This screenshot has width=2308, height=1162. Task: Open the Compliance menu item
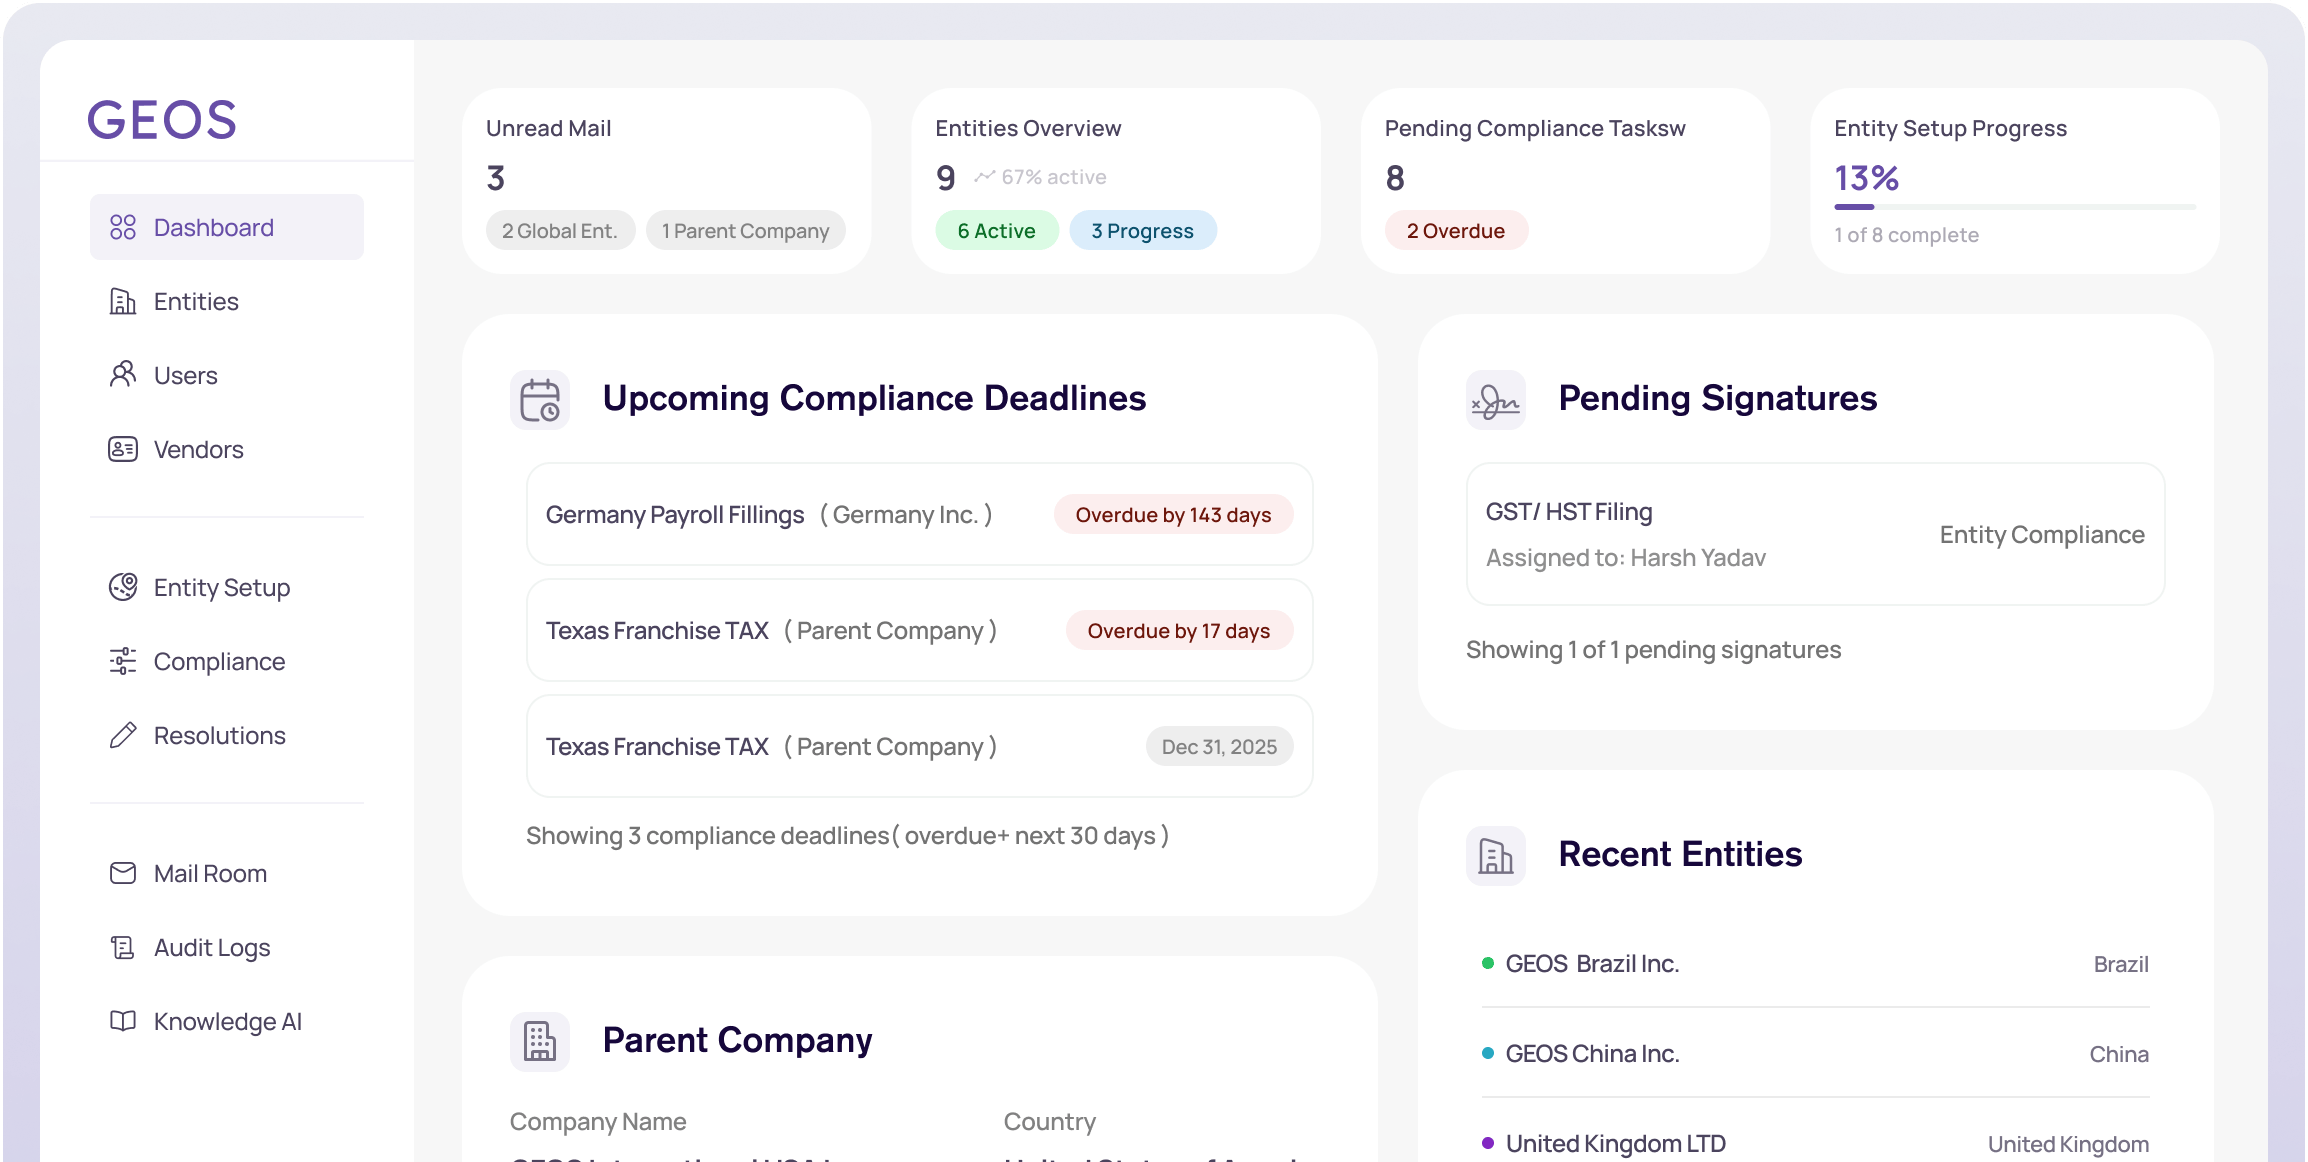click(219, 661)
